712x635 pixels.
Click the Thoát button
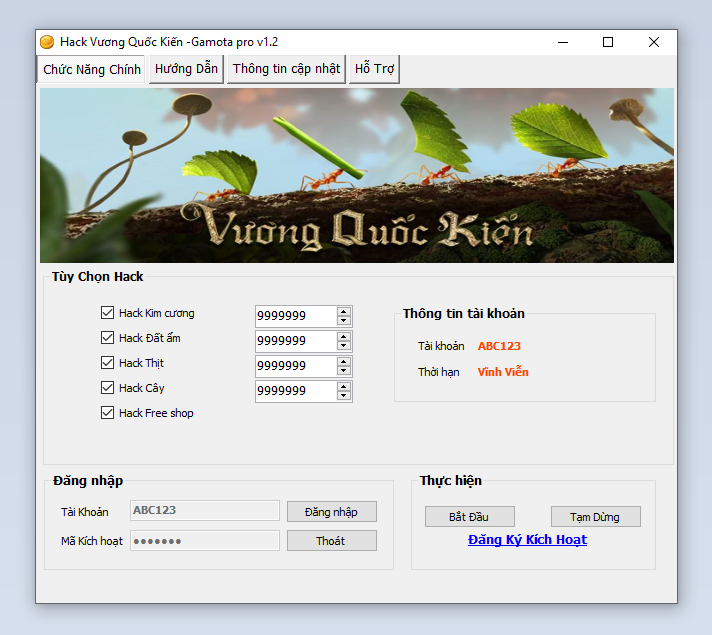(x=331, y=541)
